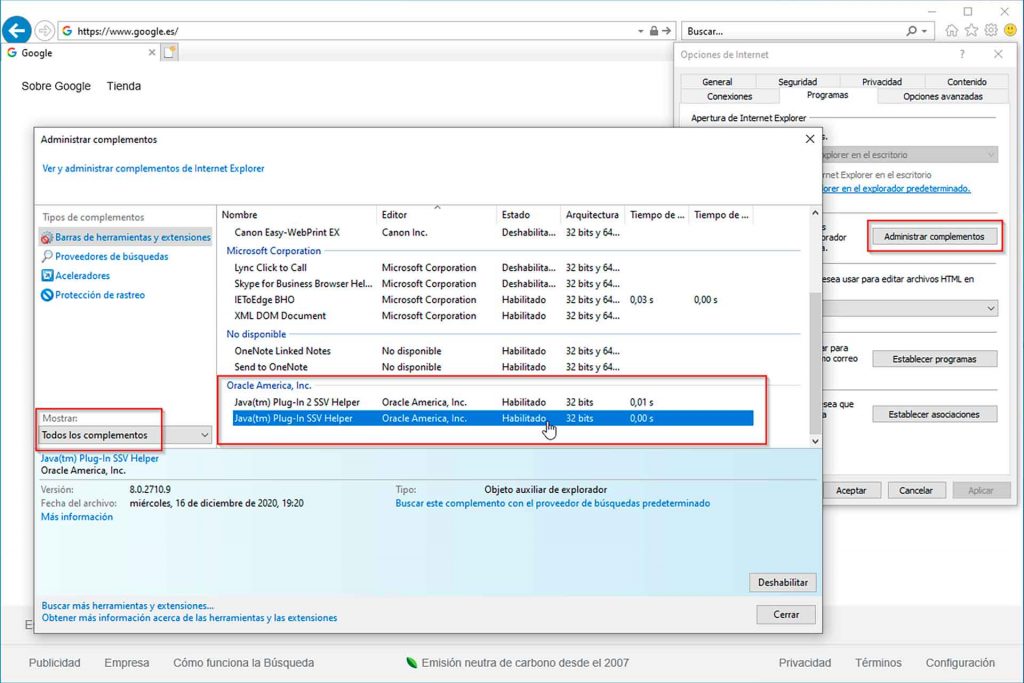This screenshot has height=683, width=1024.
Task: Switch to the Conexiones tab
Action: (729, 96)
